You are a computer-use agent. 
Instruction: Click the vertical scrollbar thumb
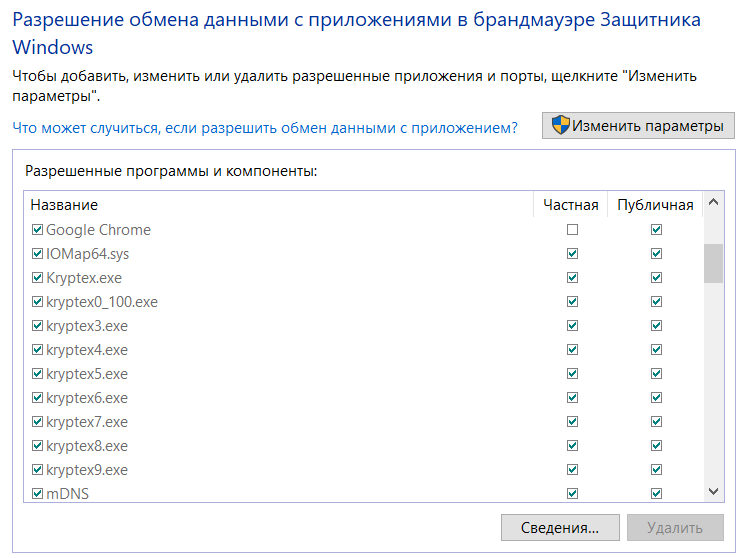(x=713, y=263)
